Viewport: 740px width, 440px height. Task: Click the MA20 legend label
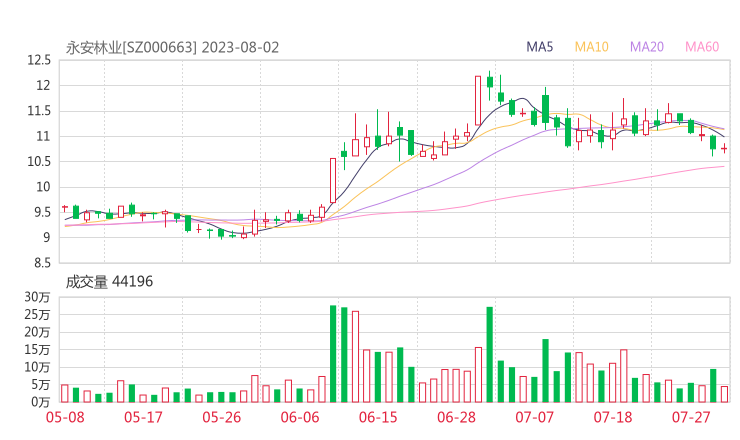tap(647, 47)
